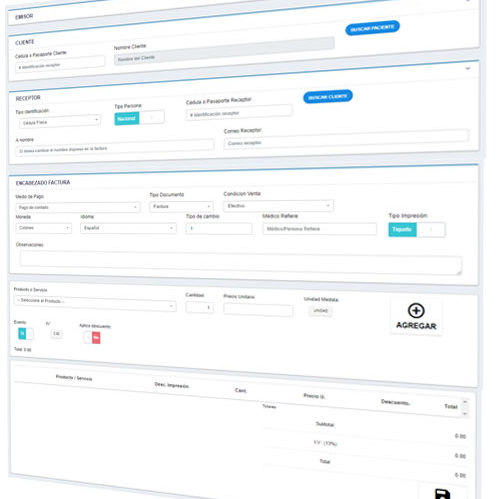Click the Médico Refiere input field
Screen dimensions: 500x499
tap(320, 229)
